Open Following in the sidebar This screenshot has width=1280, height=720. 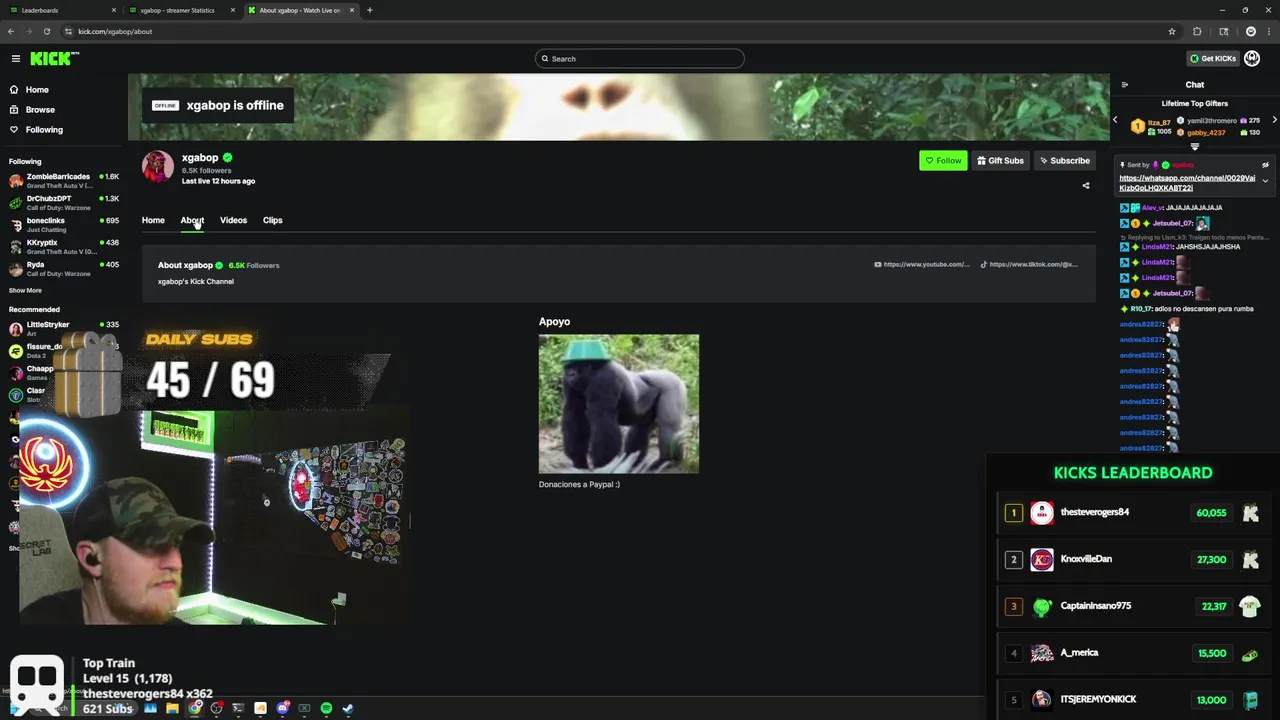(44, 130)
